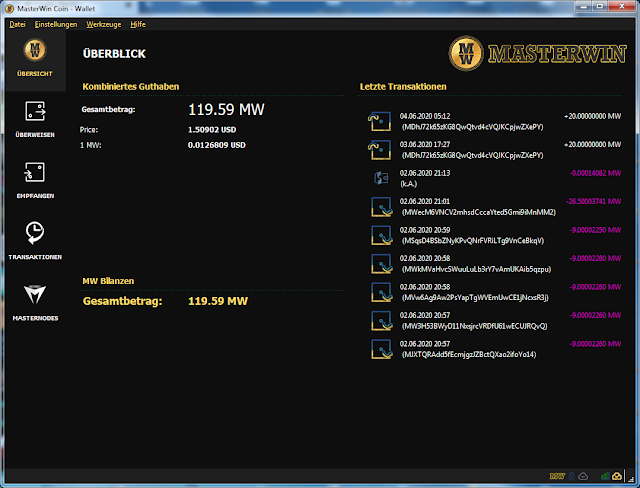Click the MasterWin Coin title bar icon
Viewport: 640px width, 488px height.
tap(9, 8)
